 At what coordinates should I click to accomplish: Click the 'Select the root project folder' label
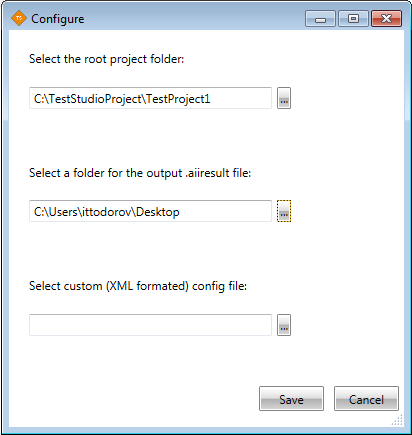tap(107, 59)
